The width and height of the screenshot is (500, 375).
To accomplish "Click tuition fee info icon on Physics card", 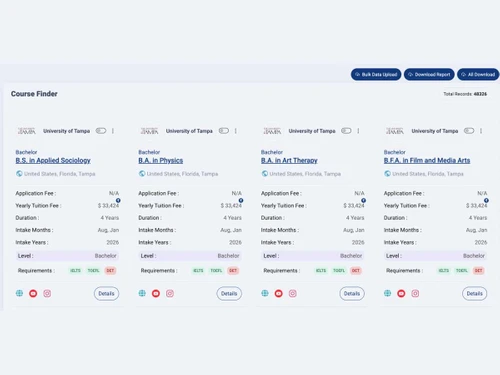I will tap(241, 200).
